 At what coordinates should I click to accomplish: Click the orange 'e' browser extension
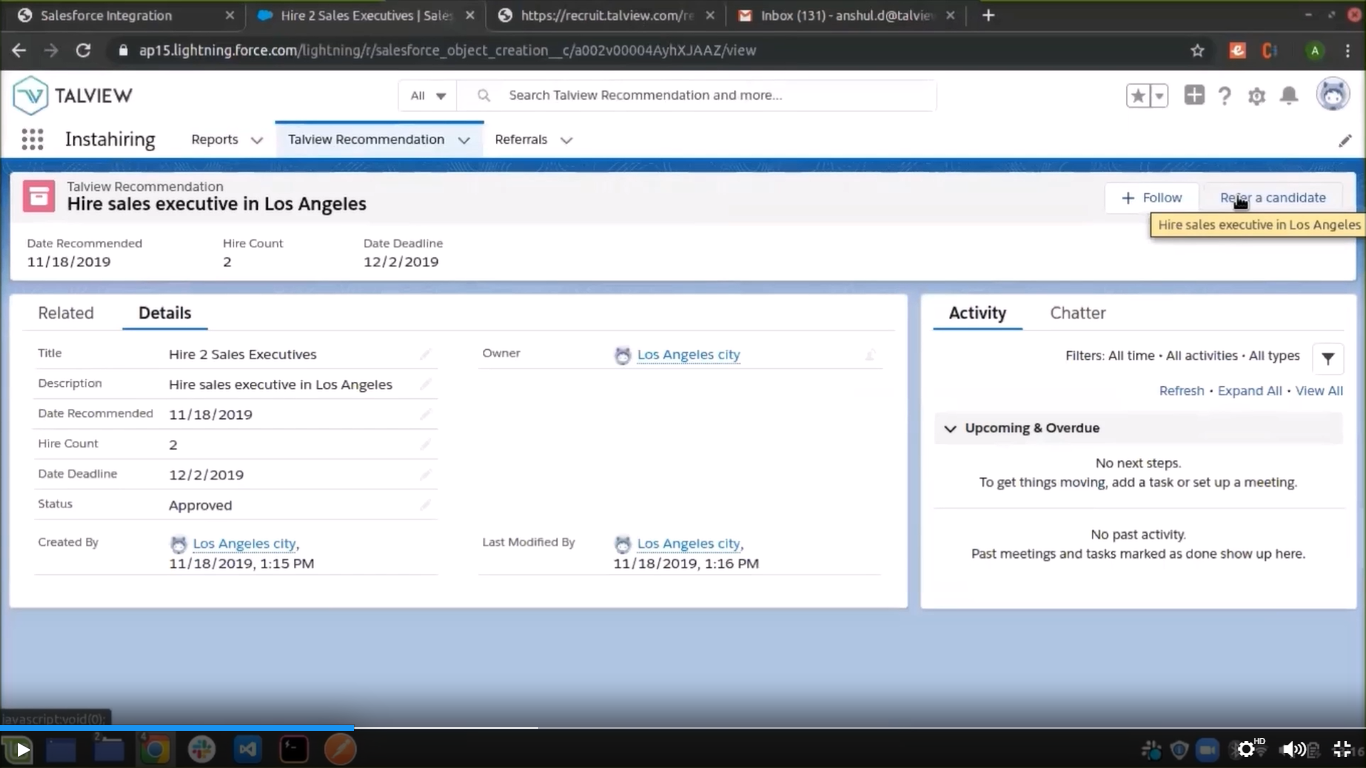point(1238,50)
